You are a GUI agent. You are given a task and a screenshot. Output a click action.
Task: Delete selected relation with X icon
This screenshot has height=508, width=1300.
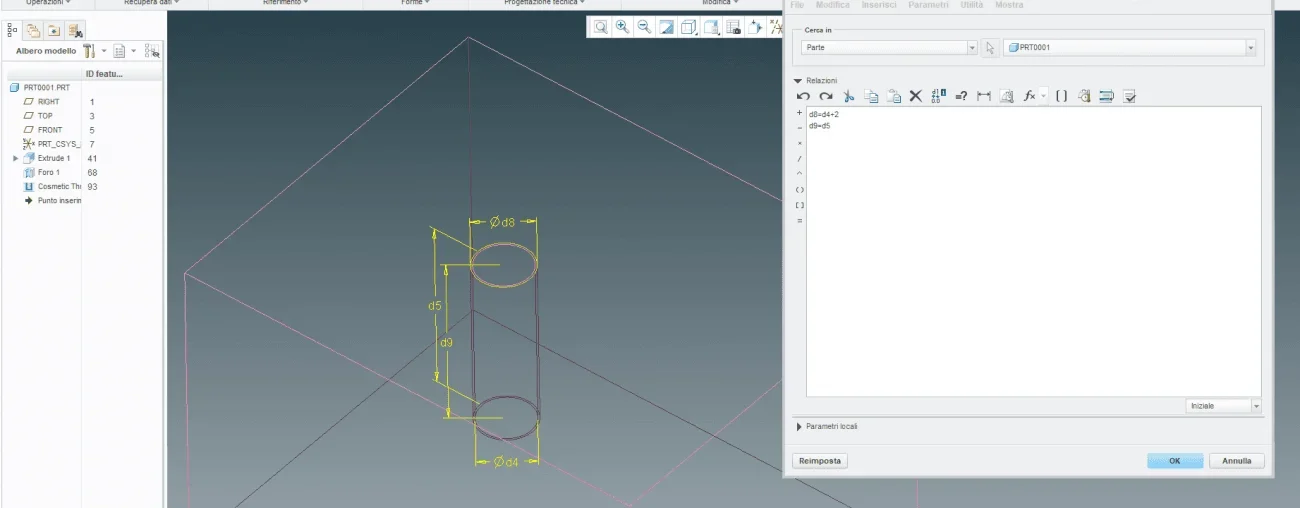(x=915, y=96)
